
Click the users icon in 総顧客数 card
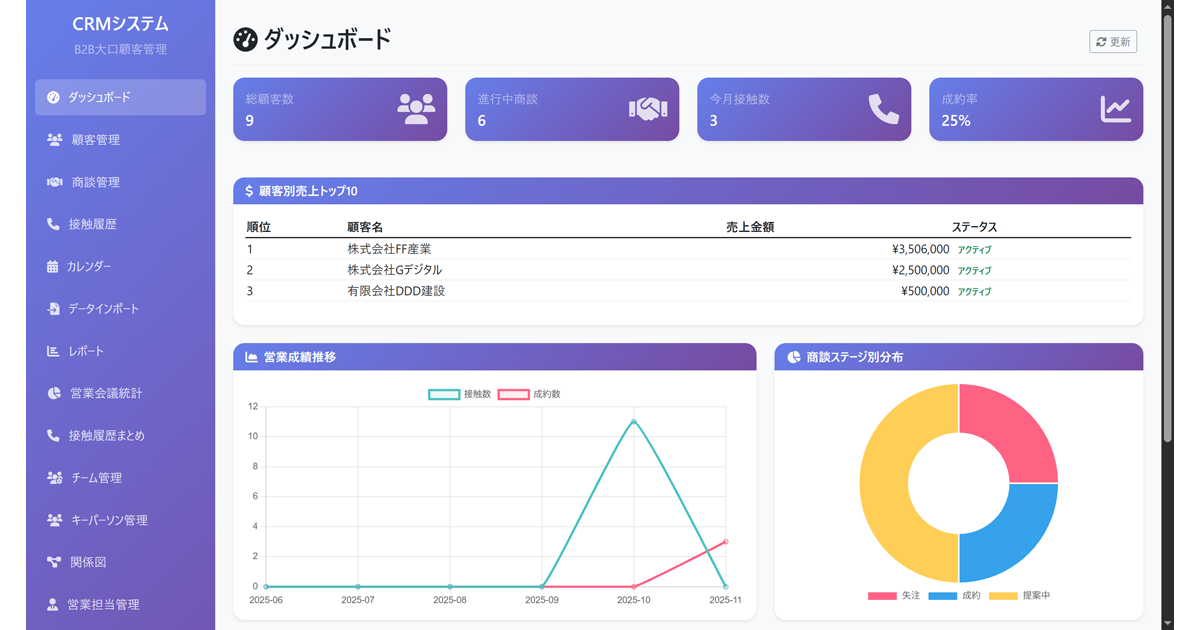tap(416, 109)
